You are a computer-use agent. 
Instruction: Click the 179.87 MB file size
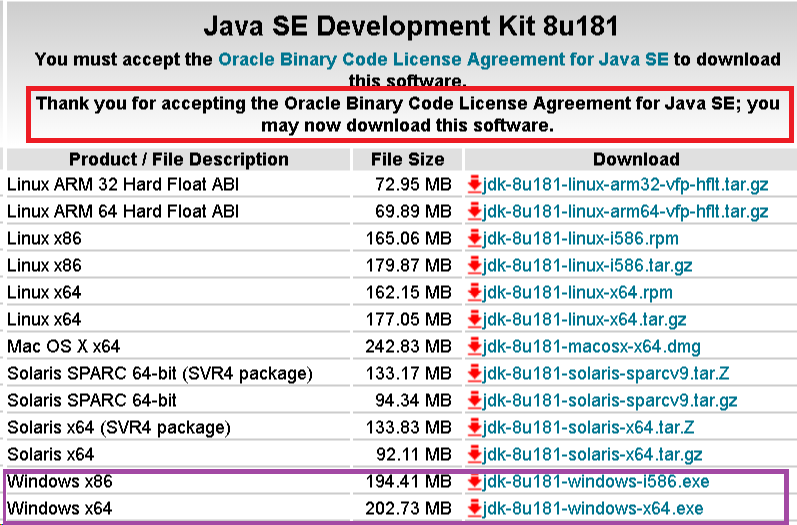(409, 265)
